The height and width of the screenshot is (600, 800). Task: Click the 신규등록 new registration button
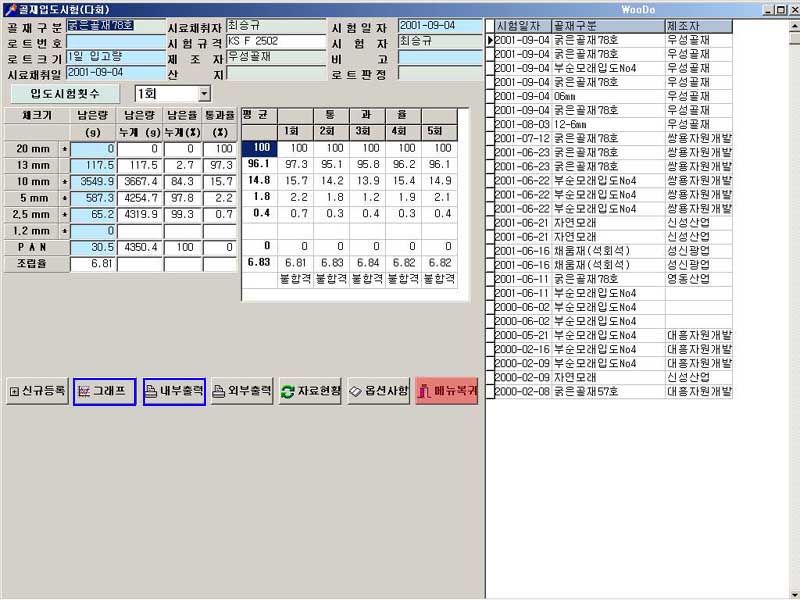pyautogui.click(x=36, y=392)
